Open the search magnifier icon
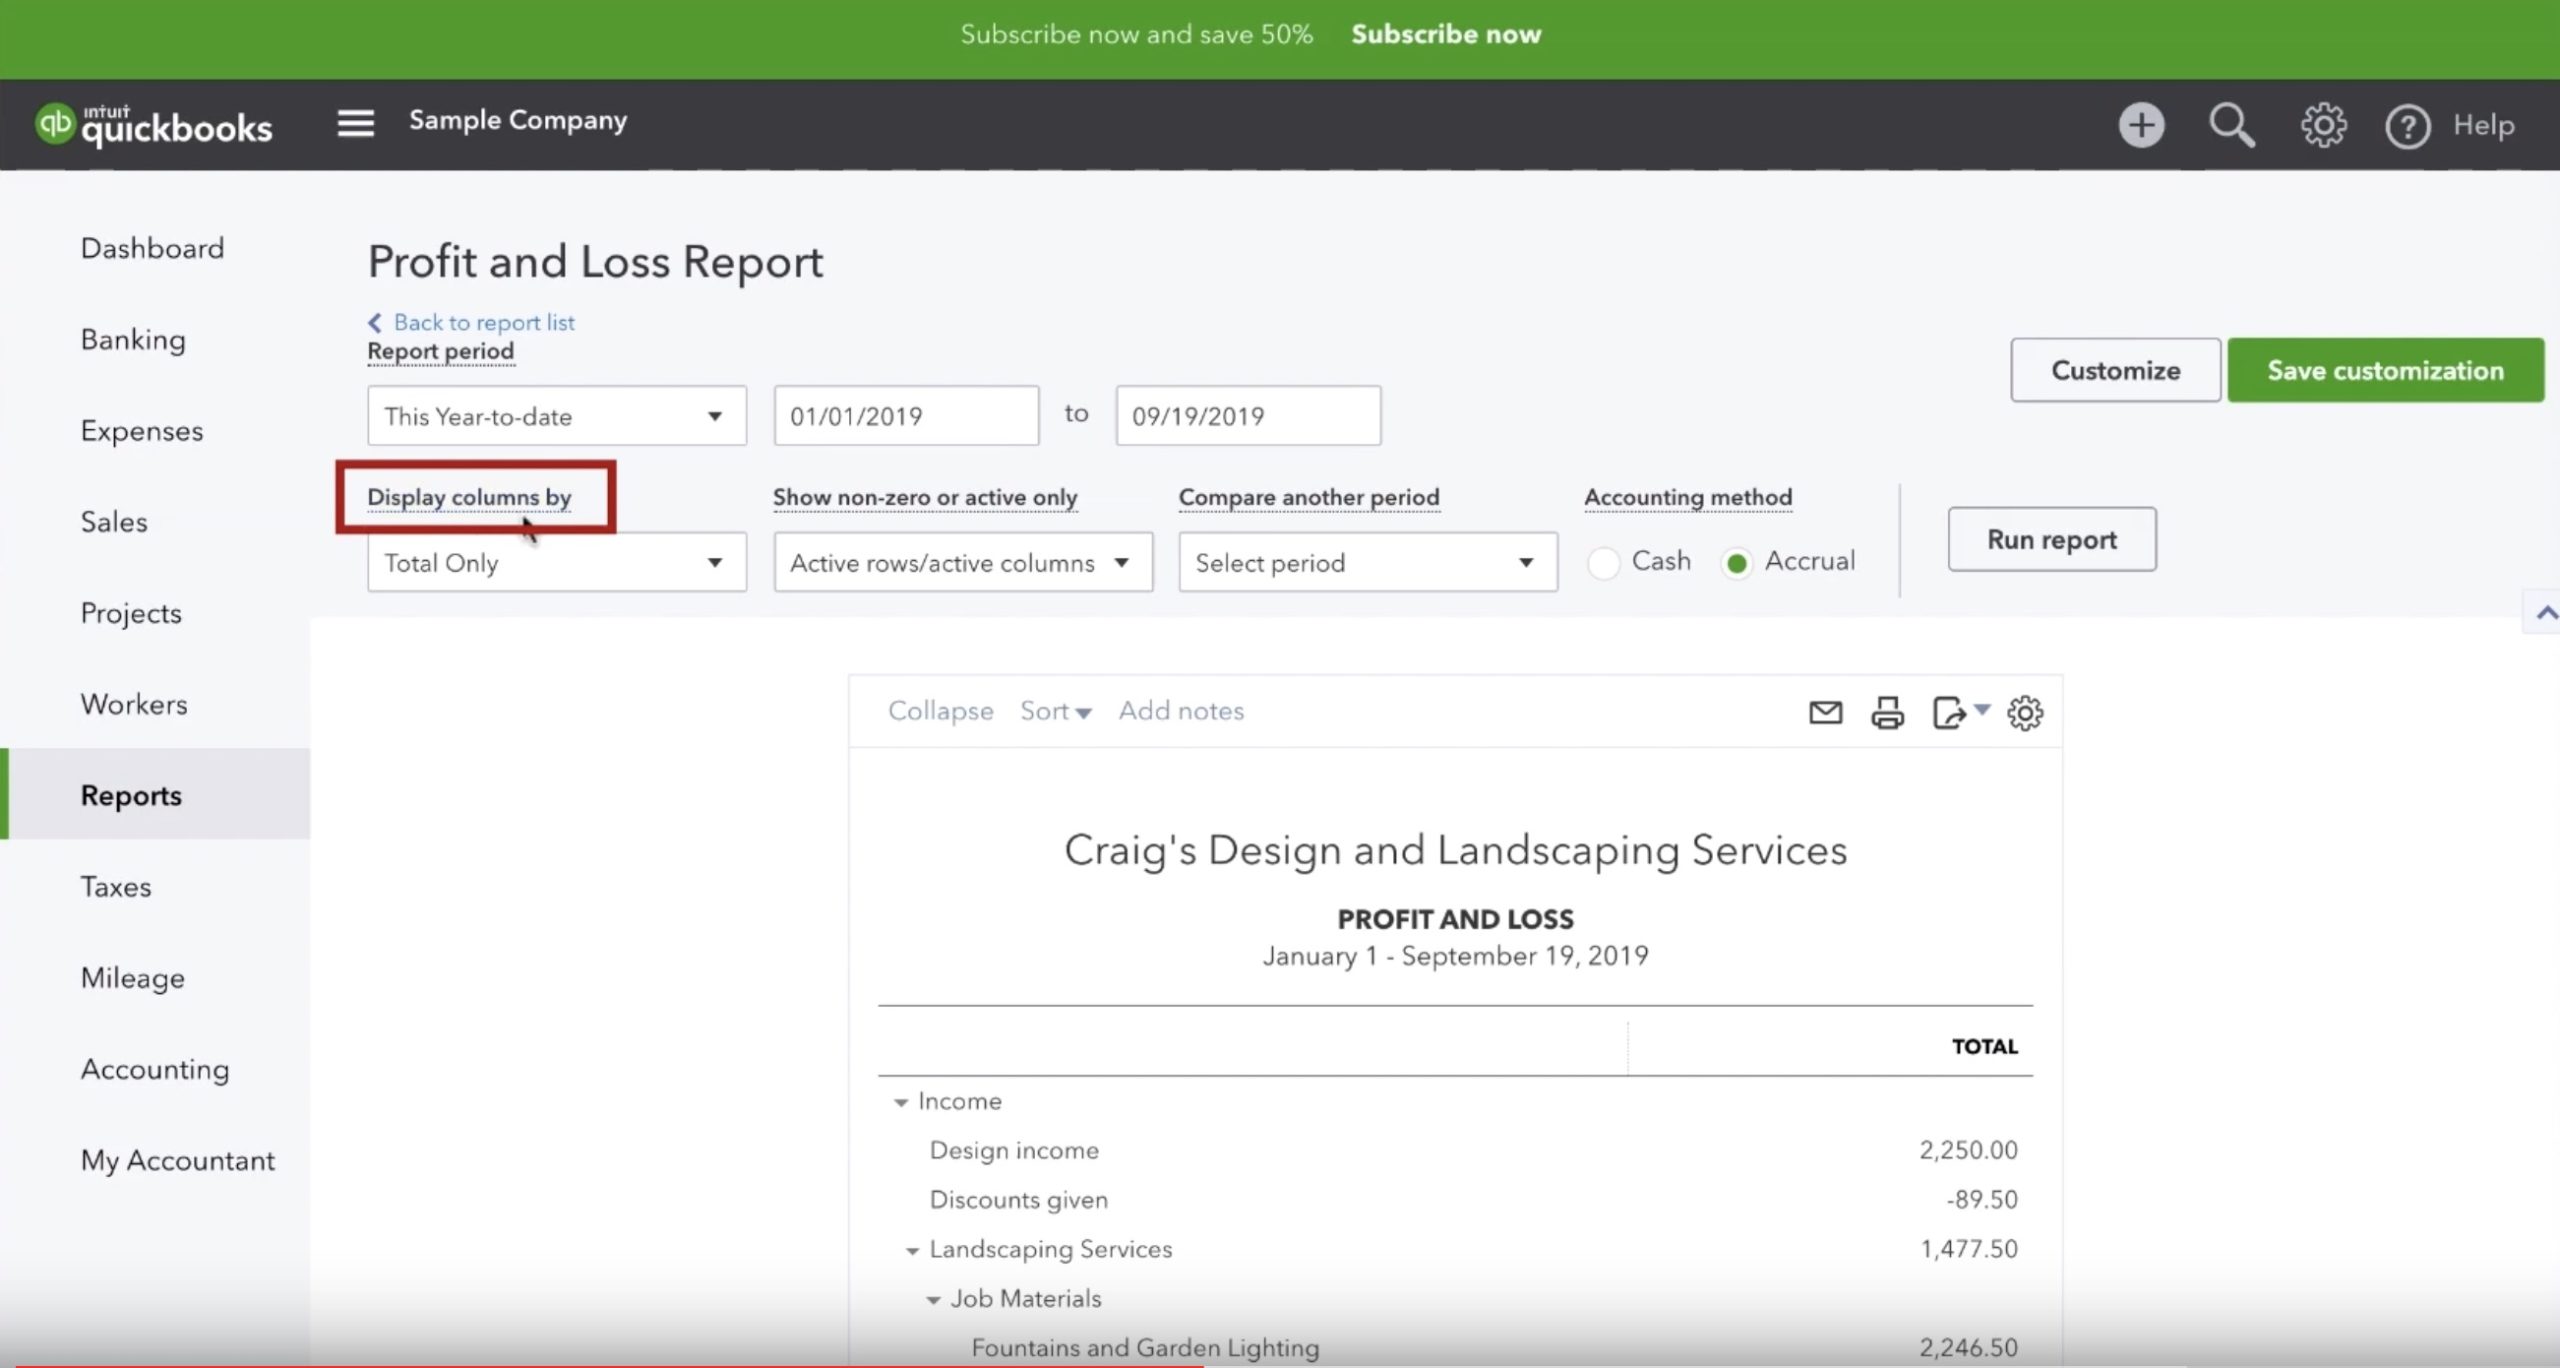2560x1368 pixels. click(2231, 126)
